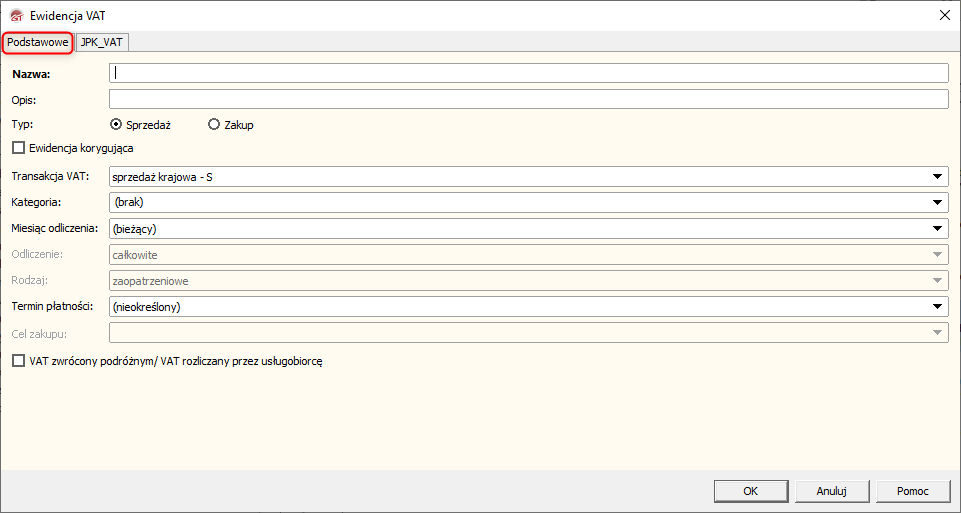
Task: Click the Anuluj button
Action: (832, 491)
